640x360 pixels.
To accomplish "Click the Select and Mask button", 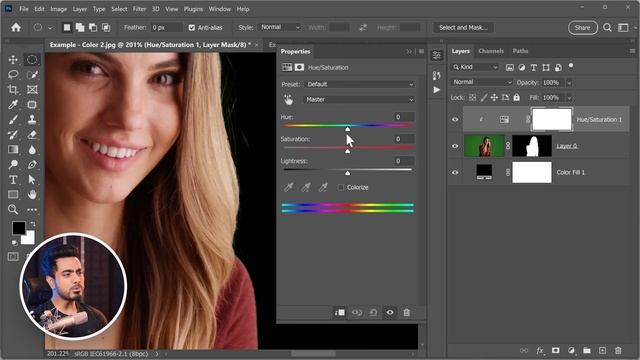I will click(x=463, y=27).
